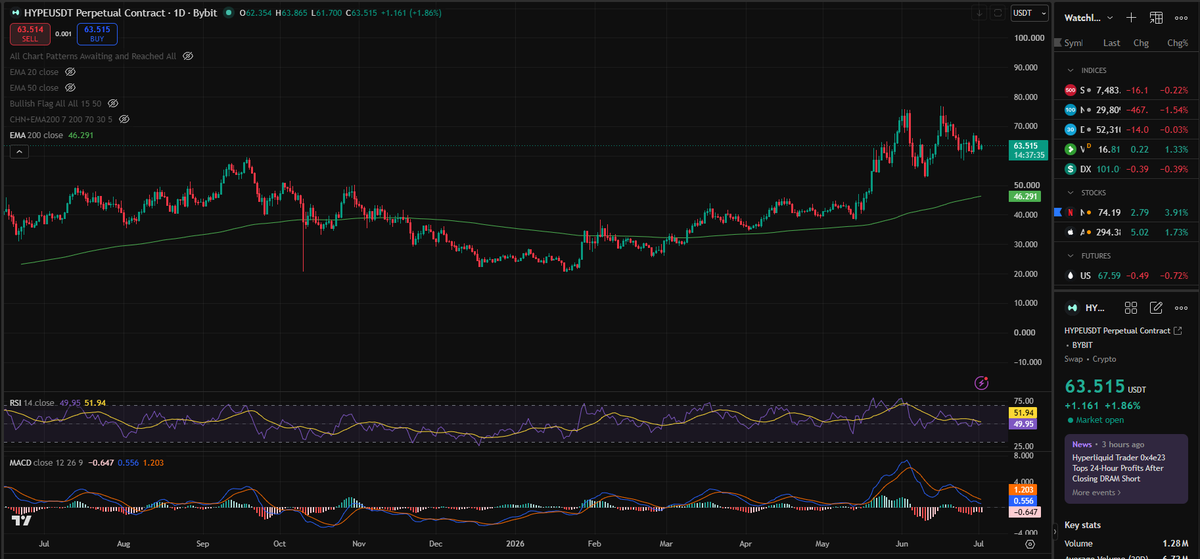This screenshot has height=559, width=1200.
Task: Click HYPEUSDT Perpetual Contract link in details panel
Action: pyautogui.click(x=1116, y=331)
